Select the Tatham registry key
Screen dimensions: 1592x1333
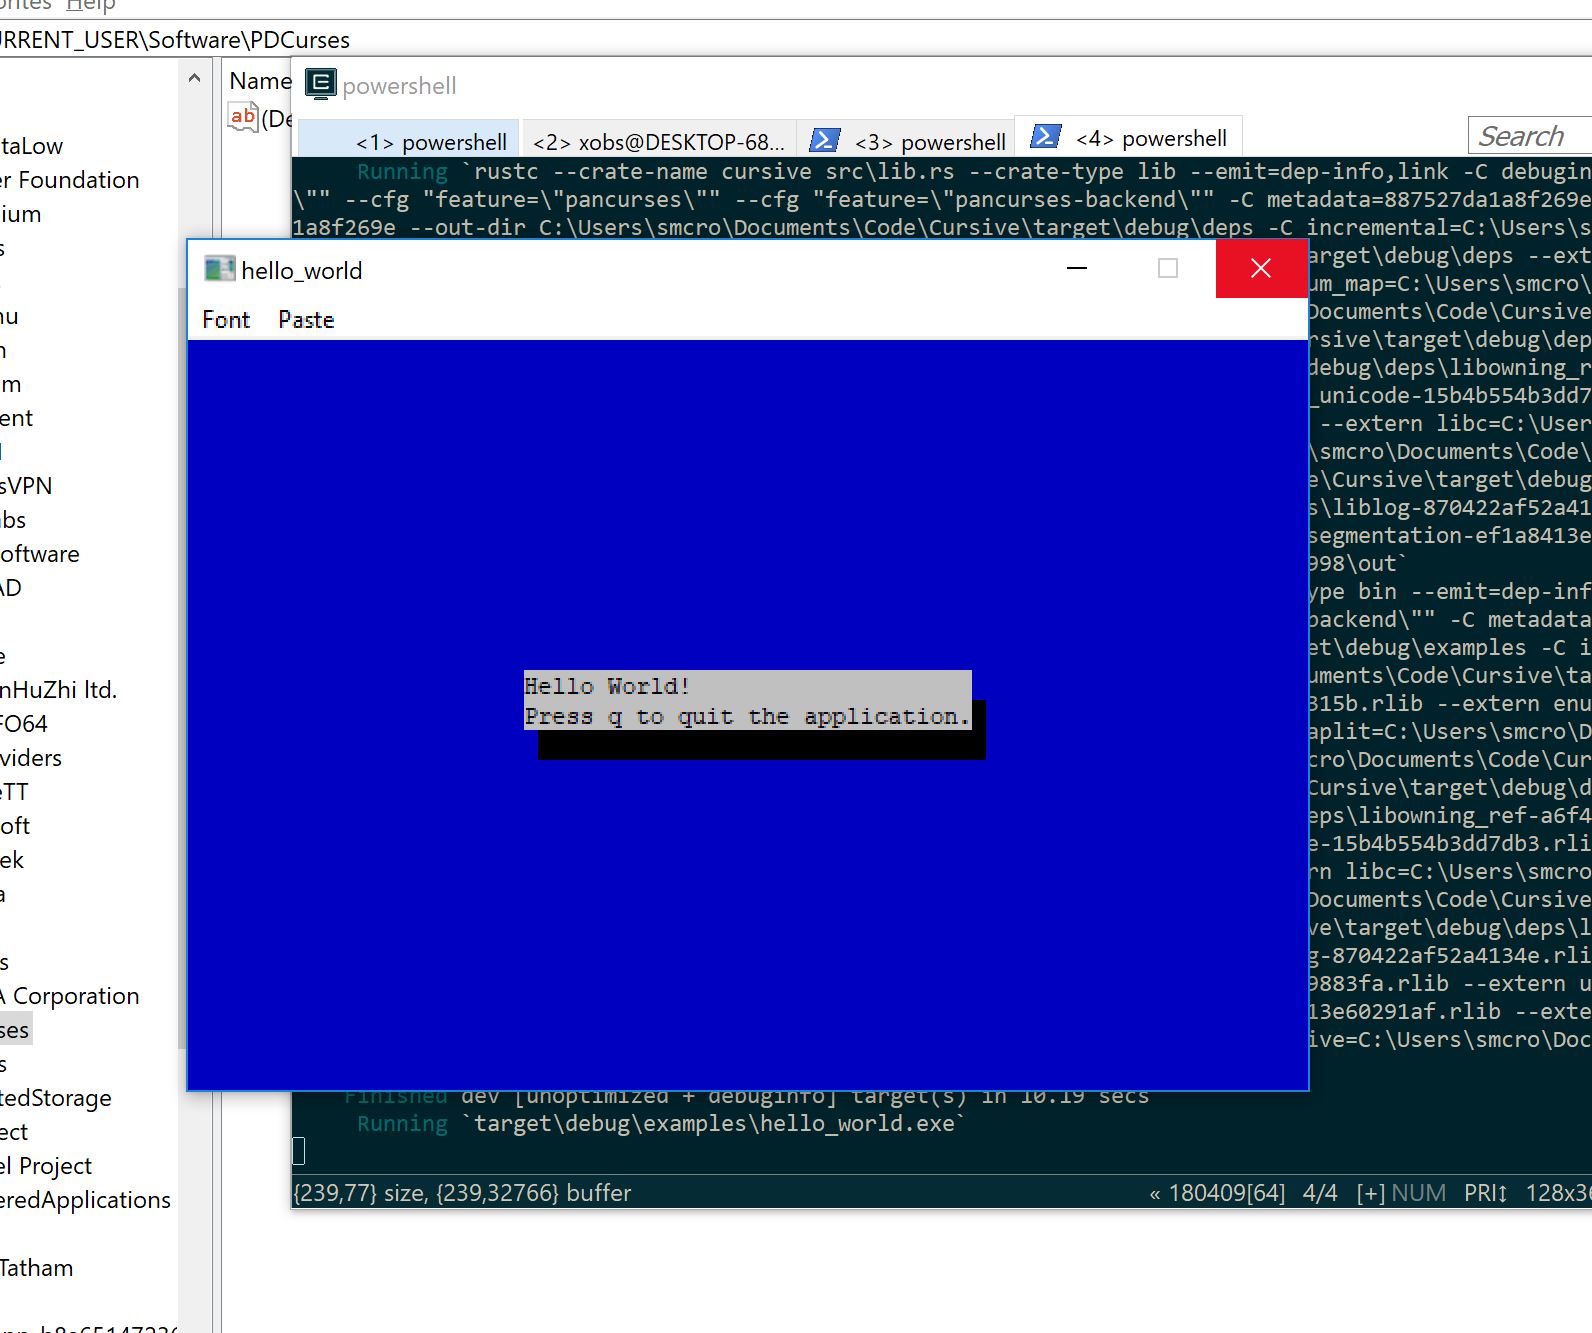(37, 1268)
